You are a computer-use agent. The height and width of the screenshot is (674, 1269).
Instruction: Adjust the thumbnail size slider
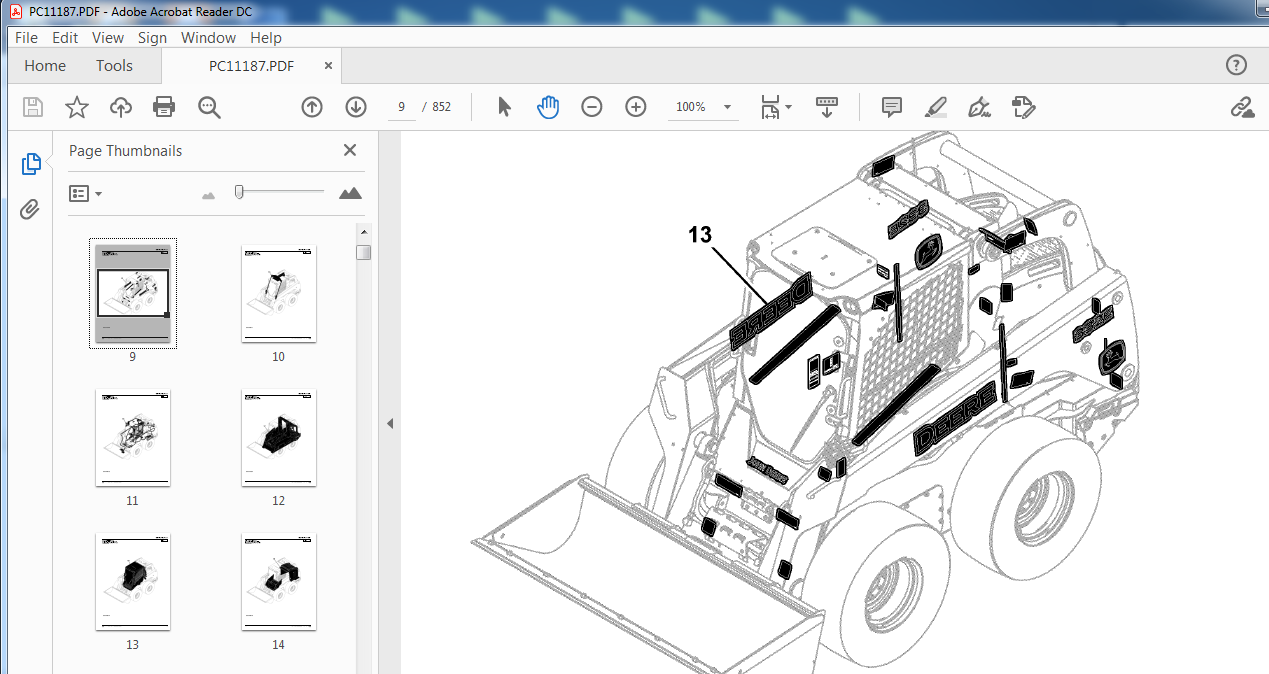coord(239,191)
